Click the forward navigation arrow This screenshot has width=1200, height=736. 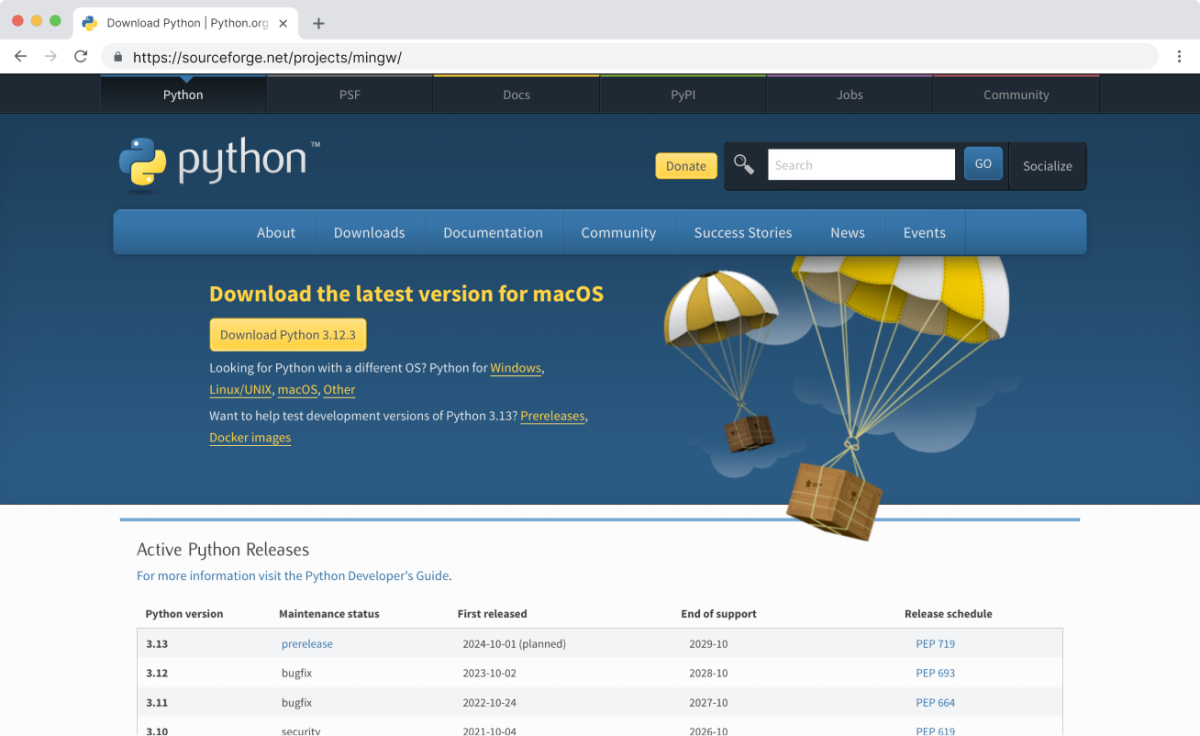coord(50,57)
